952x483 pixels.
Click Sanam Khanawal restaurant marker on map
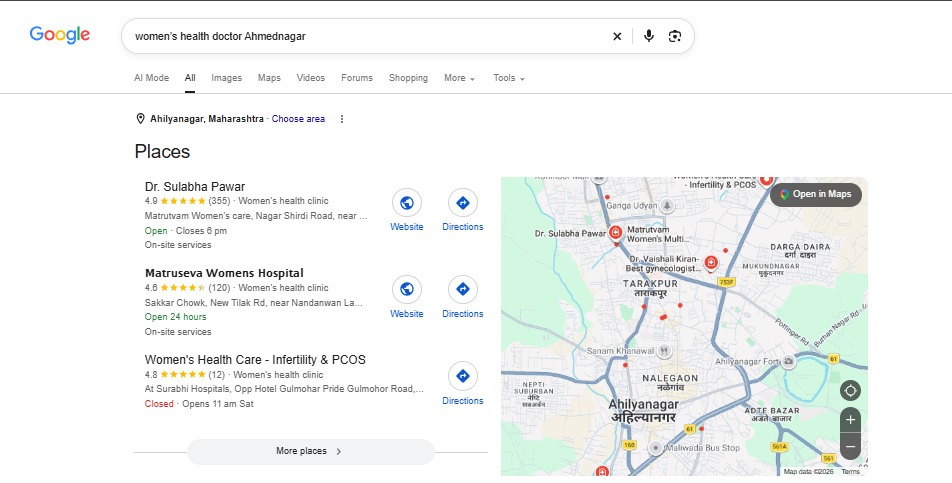[665, 351]
